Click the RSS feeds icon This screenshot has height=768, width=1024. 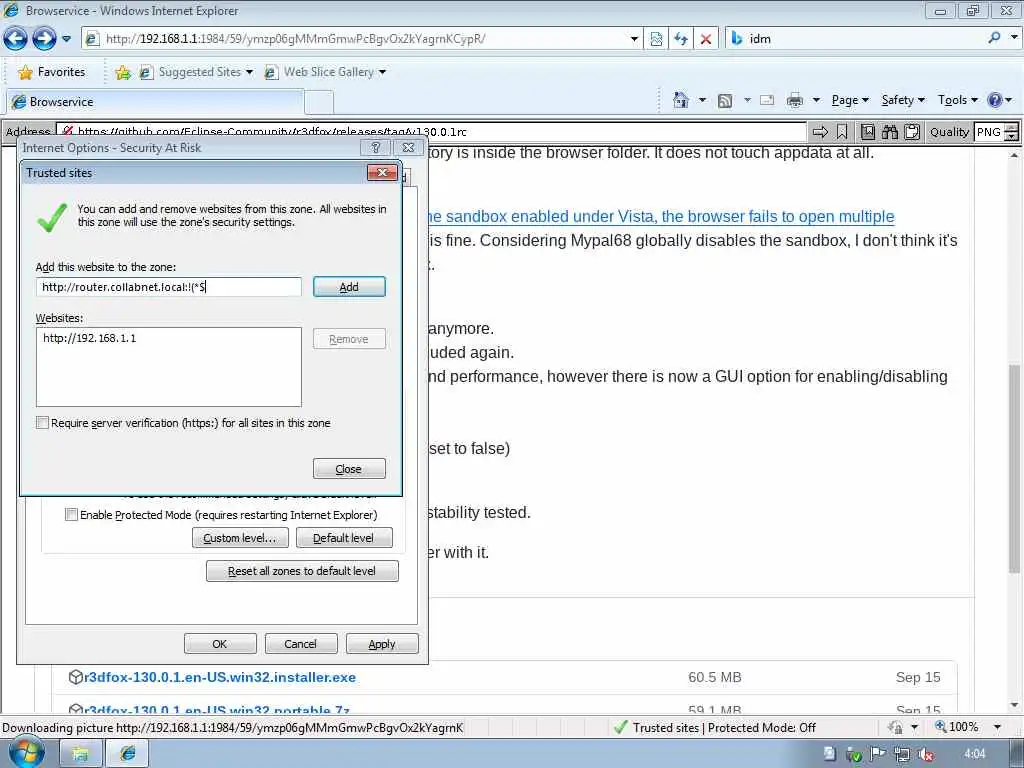pyautogui.click(x=725, y=101)
